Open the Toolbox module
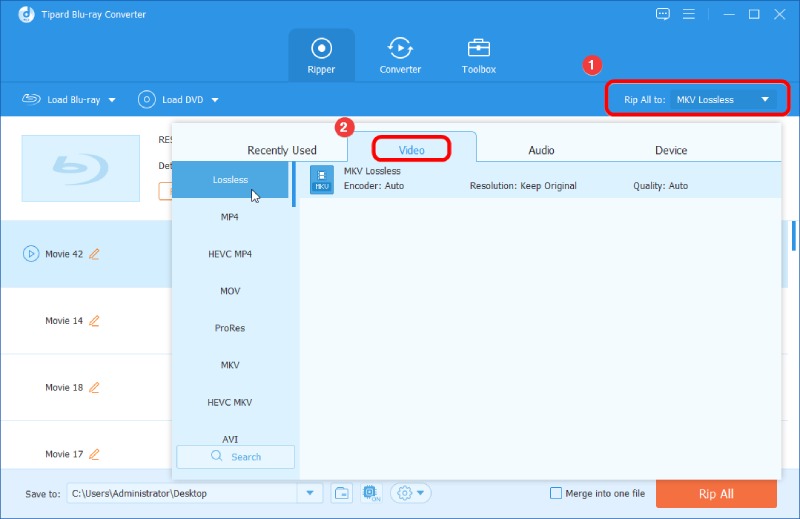 (x=479, y=55)
